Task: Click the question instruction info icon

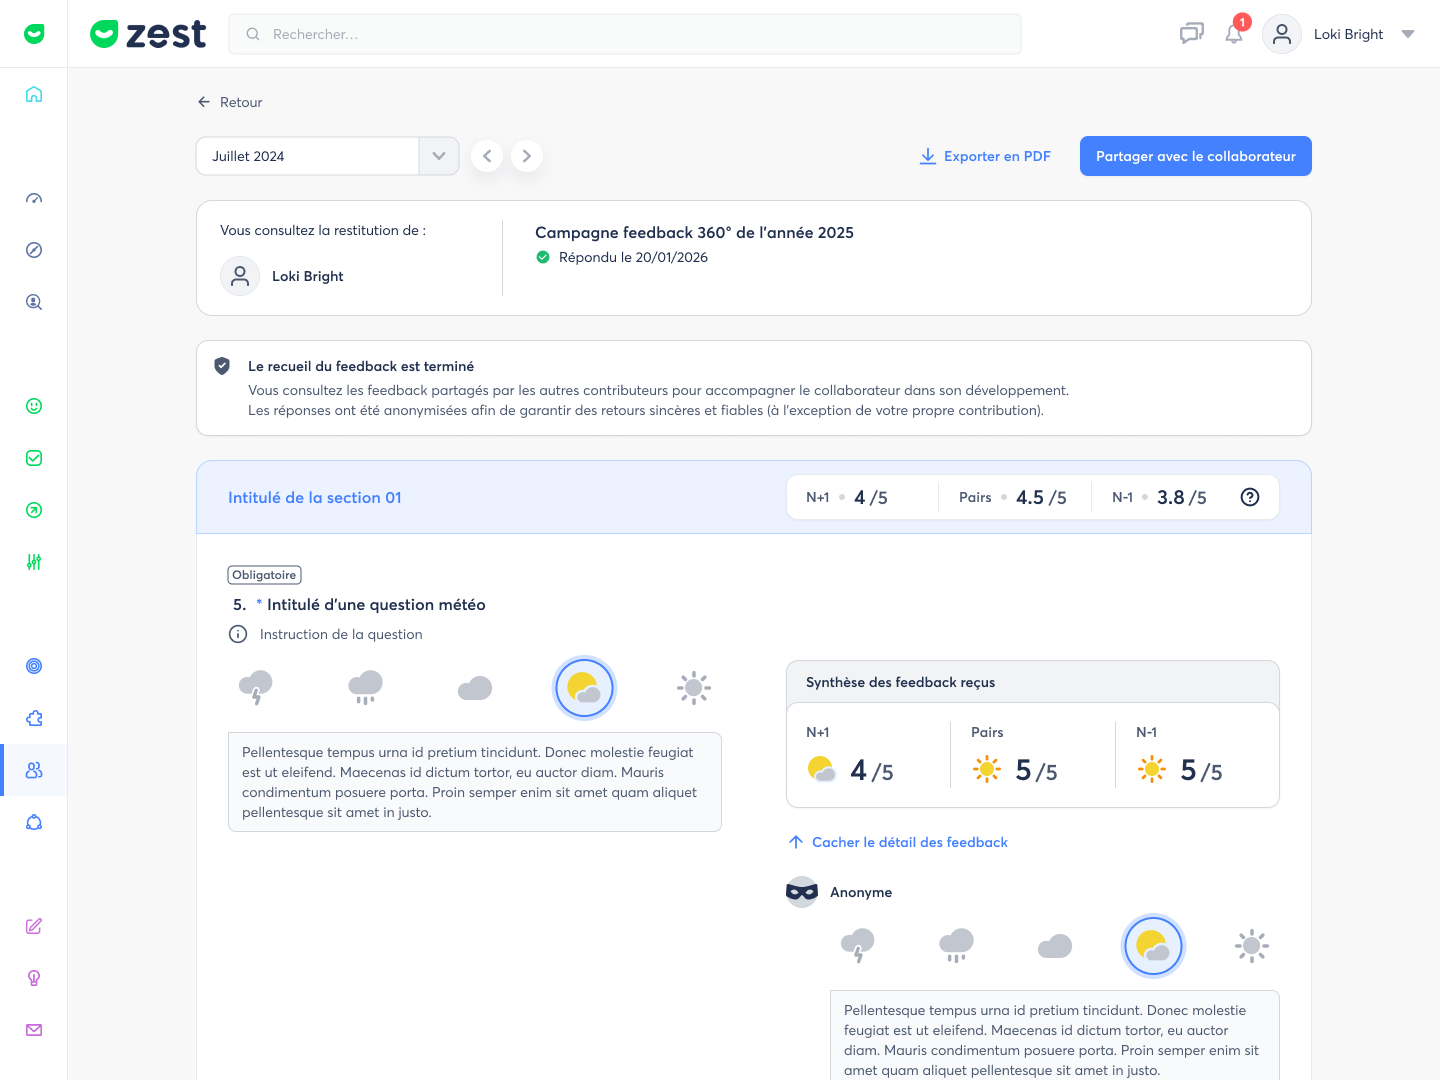Action: pos(238,634)
